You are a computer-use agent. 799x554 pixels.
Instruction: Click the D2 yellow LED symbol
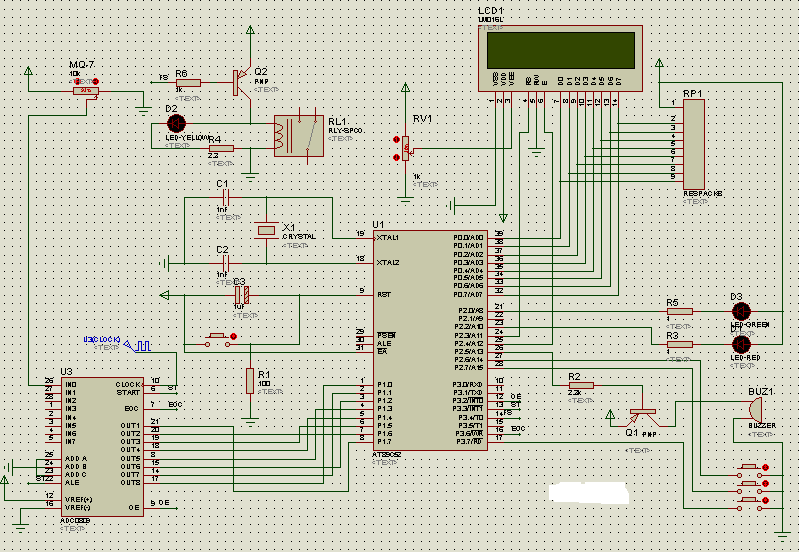[x=176, y=123]
